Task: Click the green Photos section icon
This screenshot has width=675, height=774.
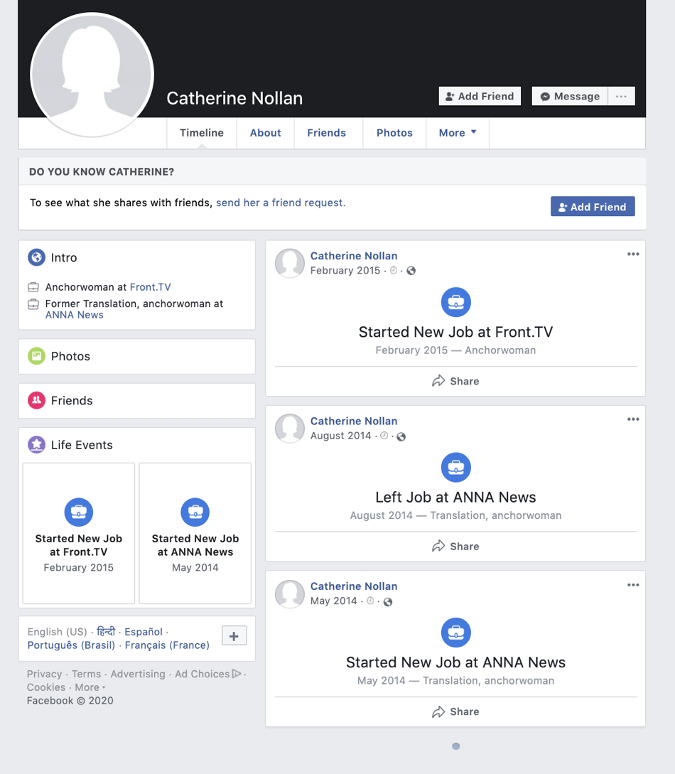Action: pyautogui.click(x=37, y=356)
